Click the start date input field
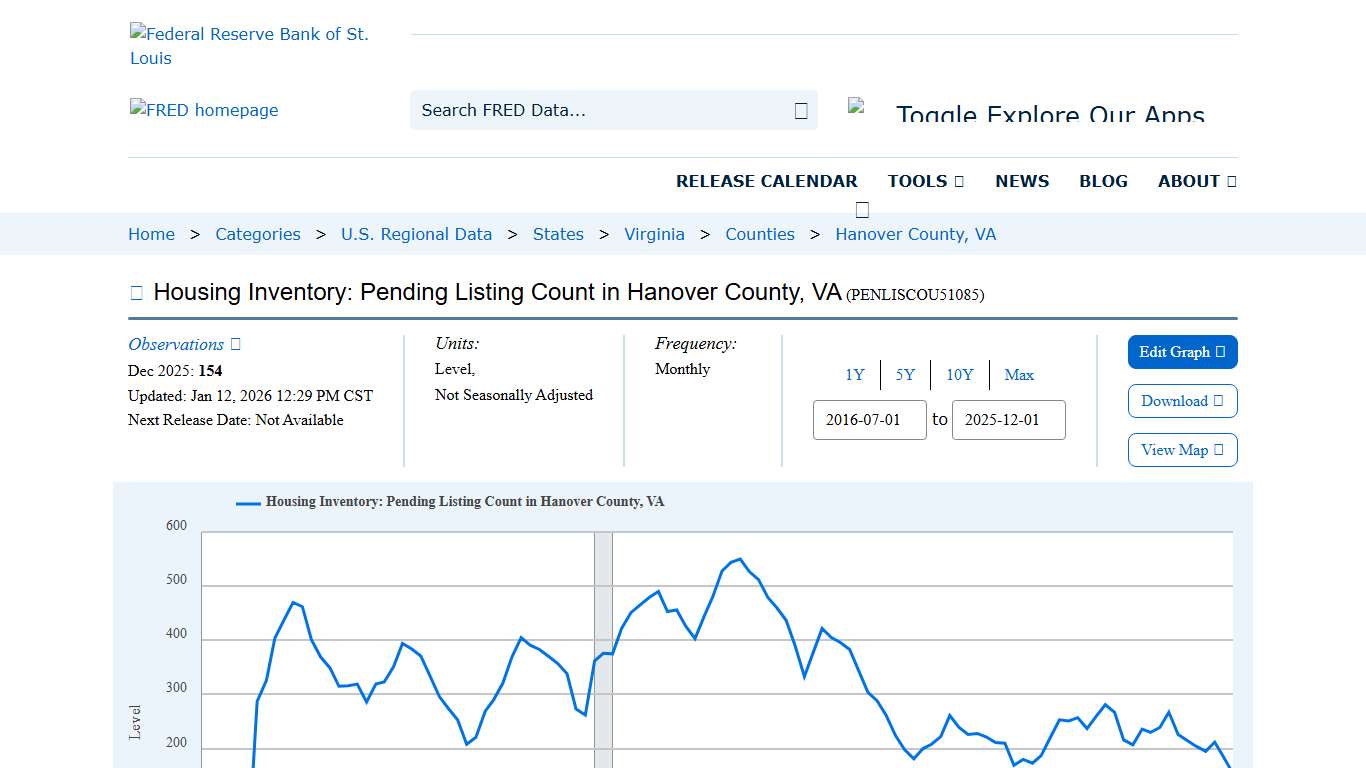Viewport: 1366px width, 768px height. tap(869, 420)
